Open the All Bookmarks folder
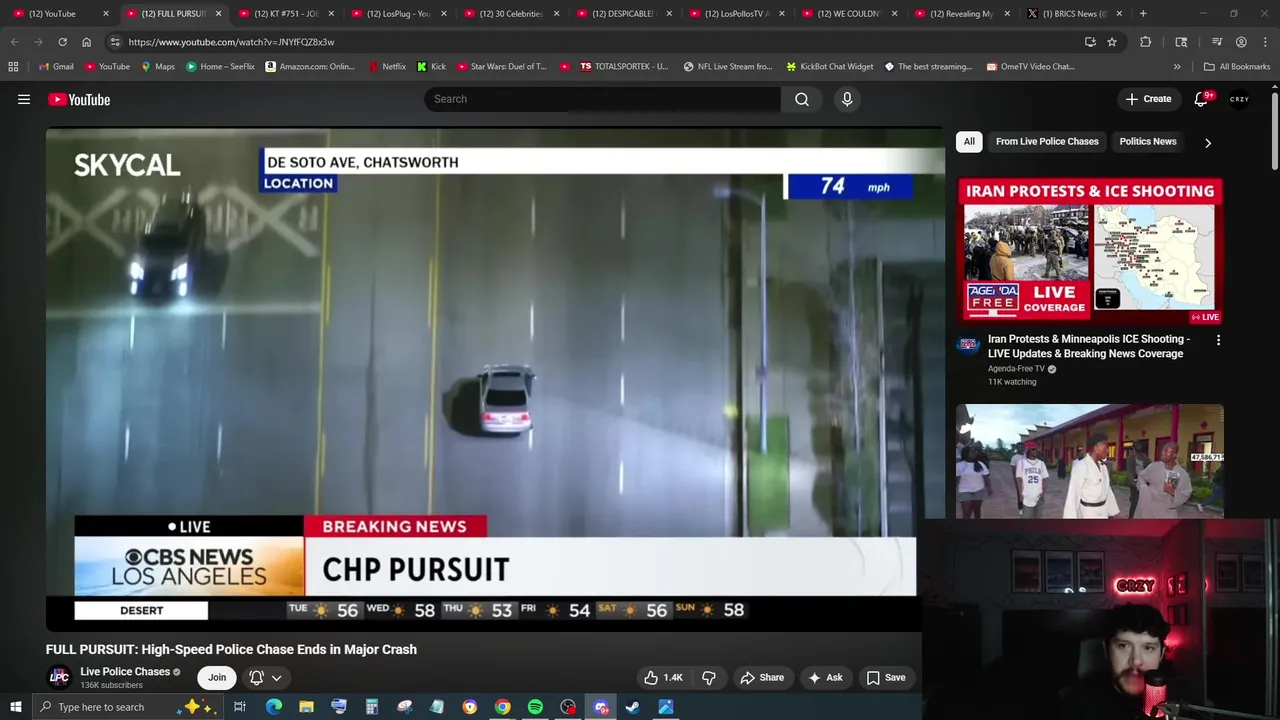 point(1237,66)
